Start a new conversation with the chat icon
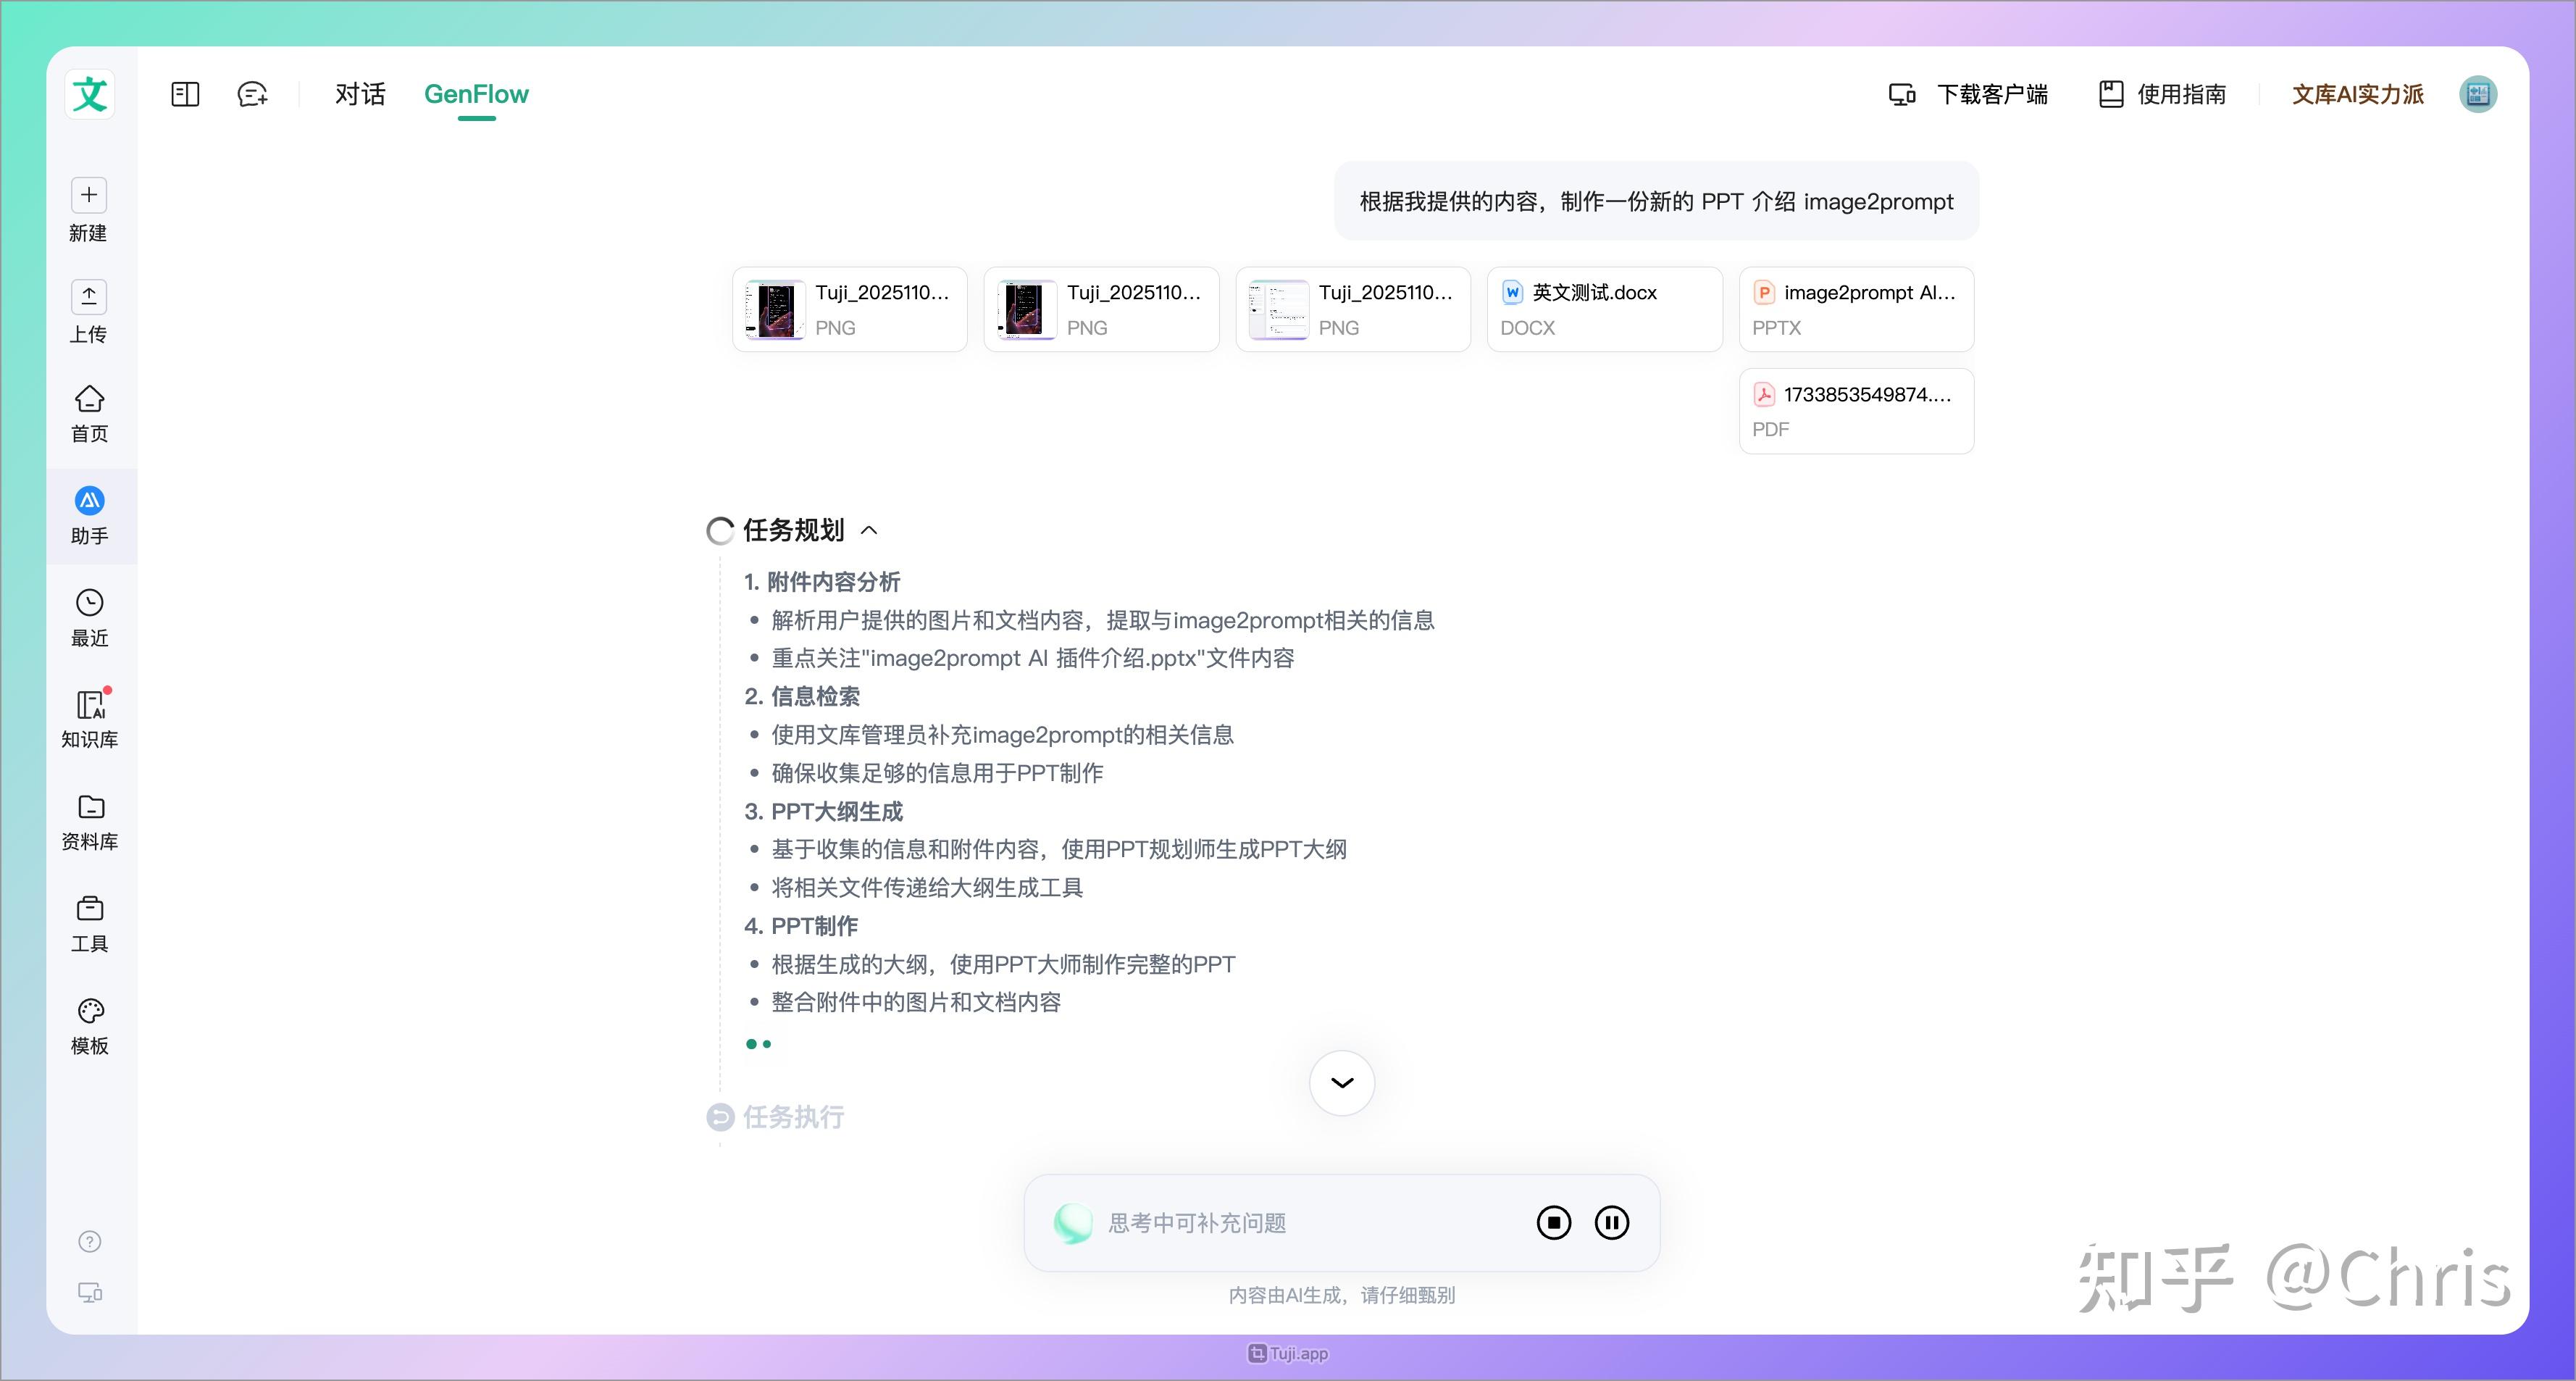The image size is (2576, 1381). point(252,93)
